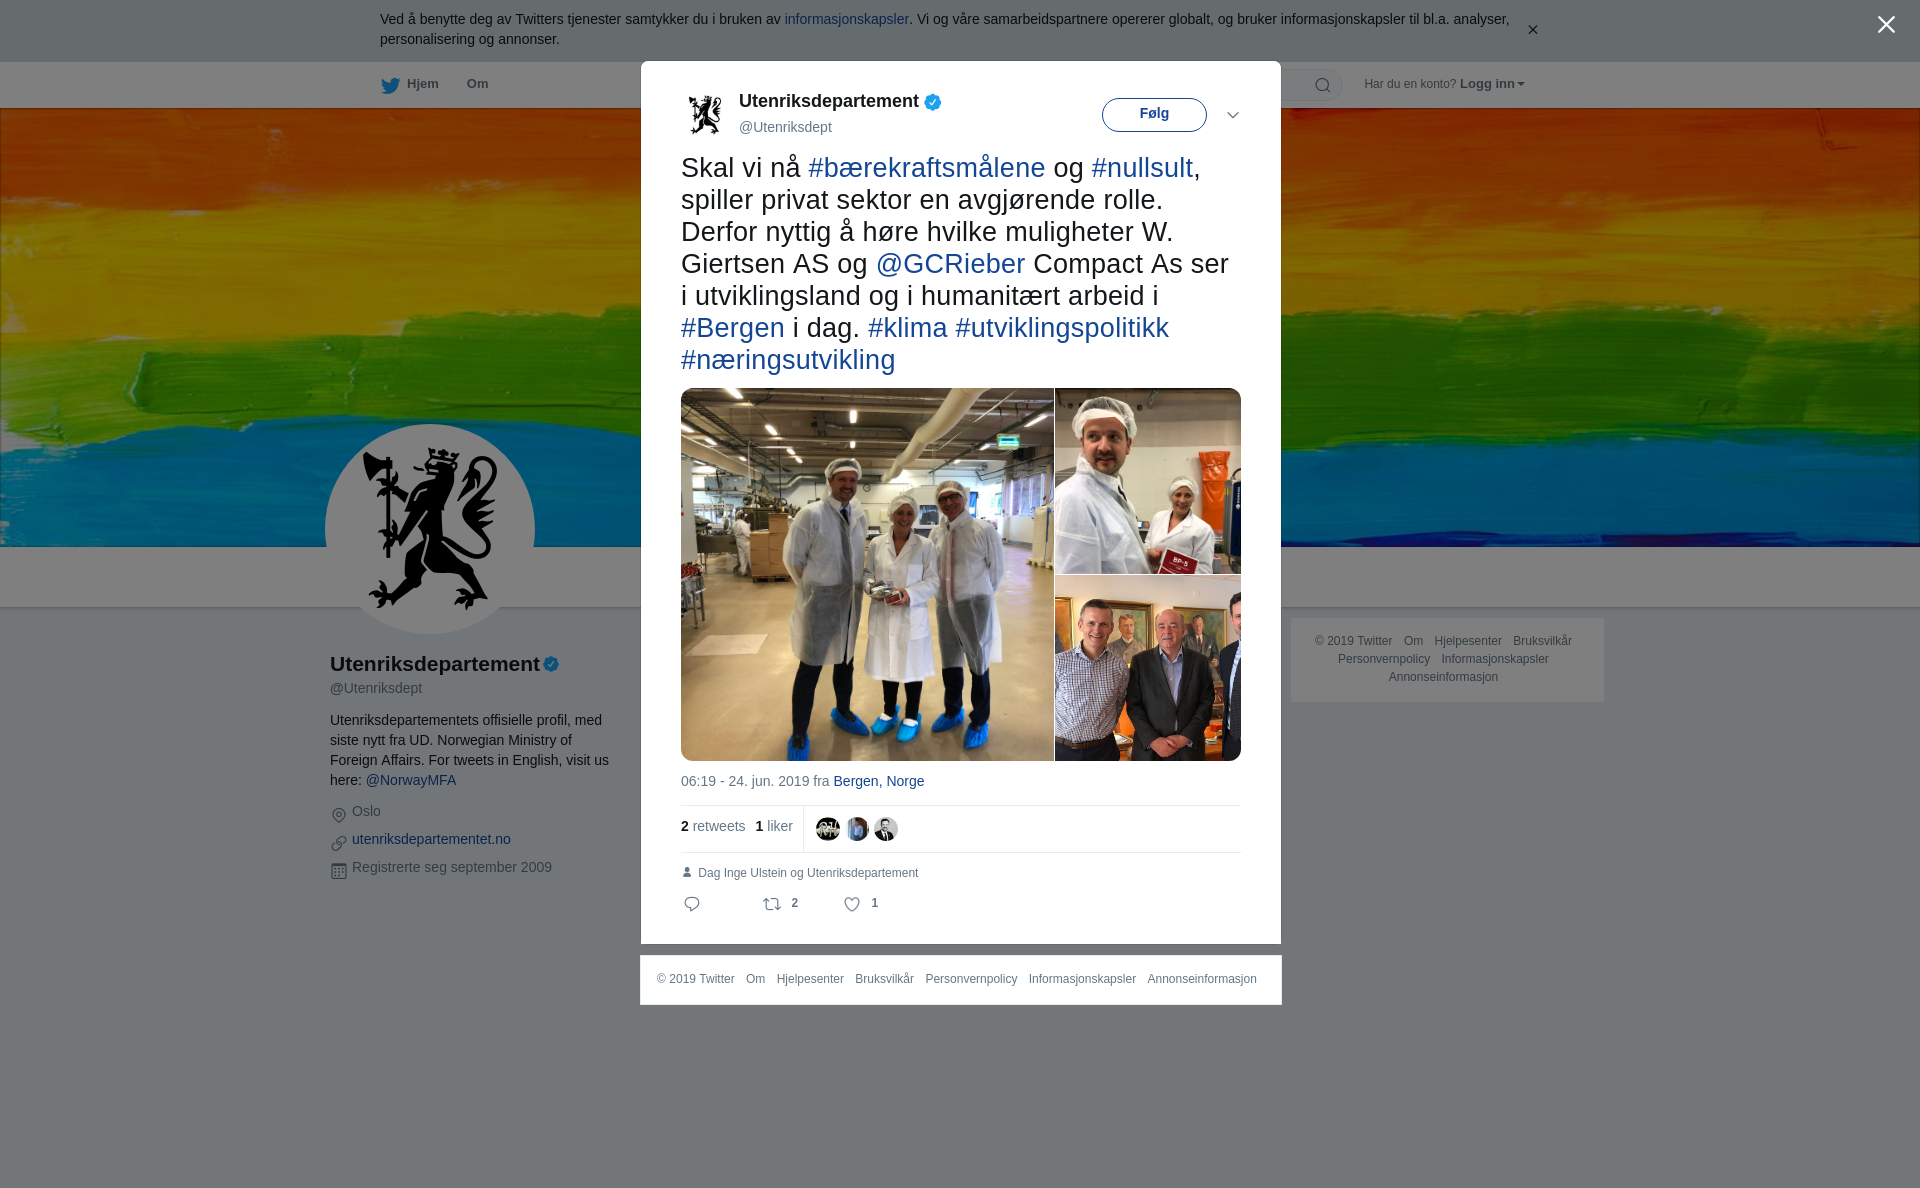Viewport: 1920px width, 1188px height.
Task: Expand the Logg inn dropdown
Action: 1492,84
